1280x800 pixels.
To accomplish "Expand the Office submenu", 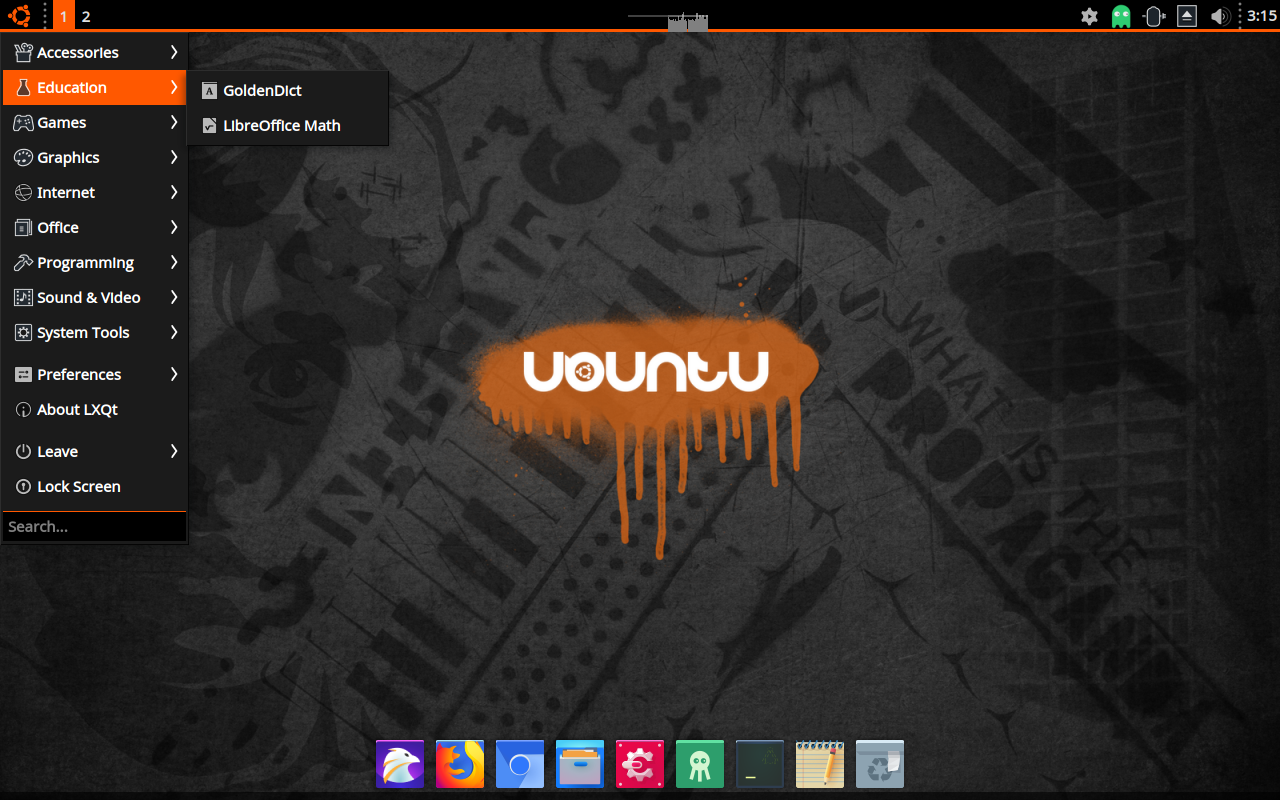I will [x=95, y=227].
